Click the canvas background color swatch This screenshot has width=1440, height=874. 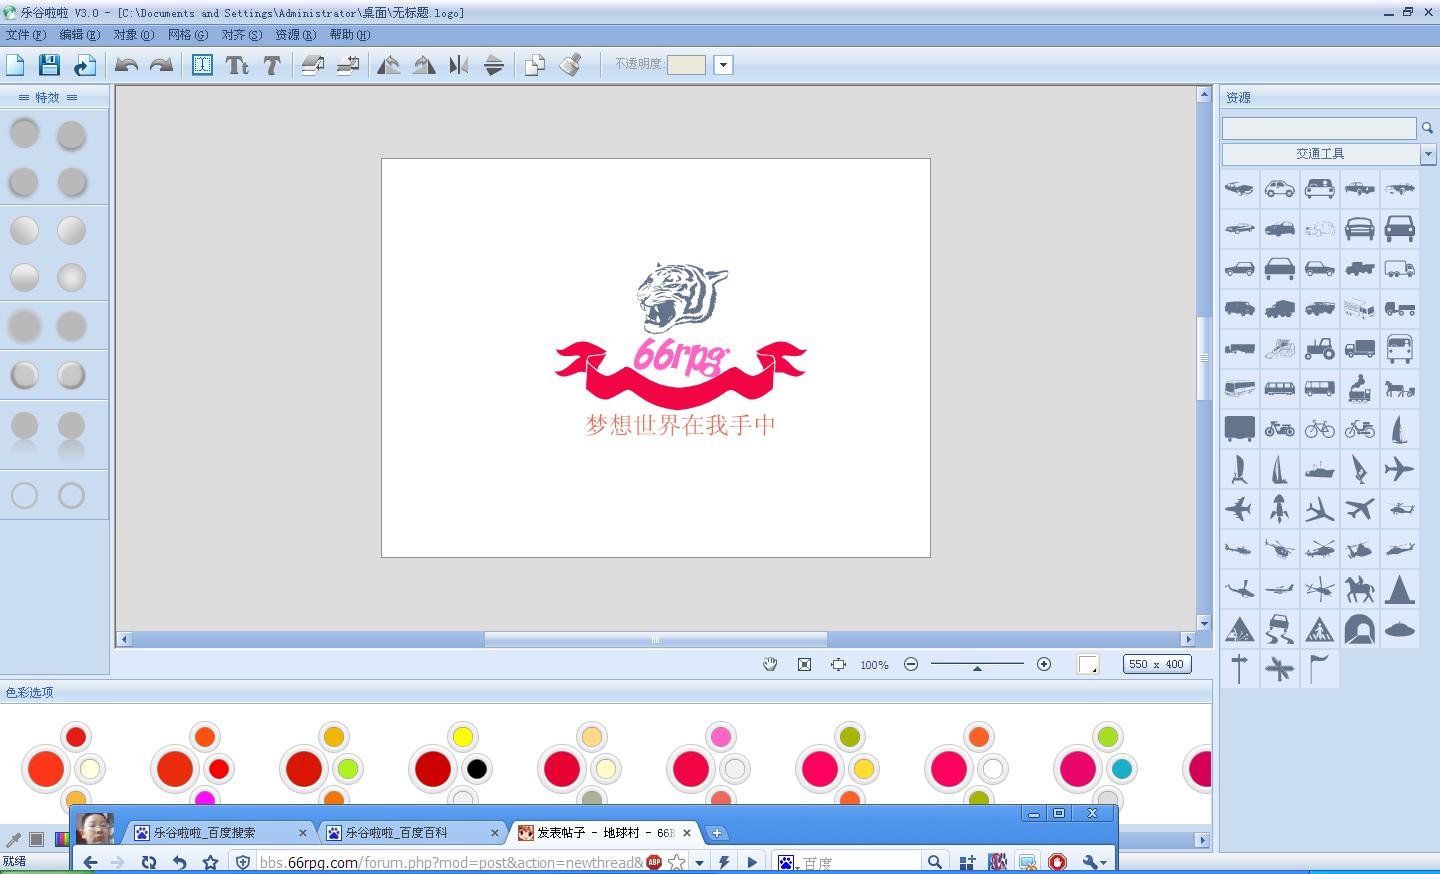[x=1088, y=665]
